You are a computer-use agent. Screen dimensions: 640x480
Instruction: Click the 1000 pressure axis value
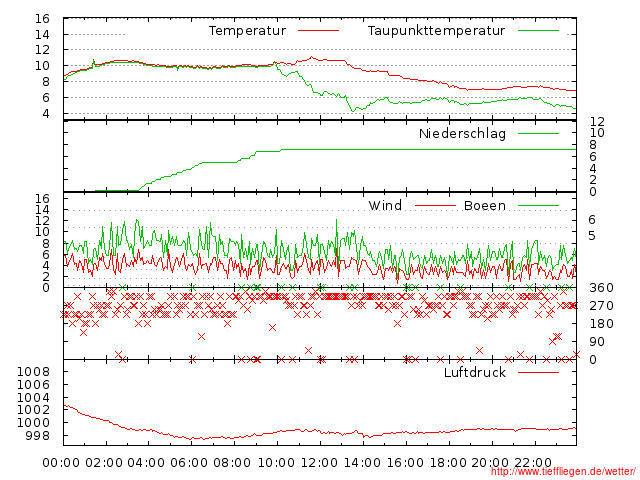pyautogui.click(x=33, y=422)
